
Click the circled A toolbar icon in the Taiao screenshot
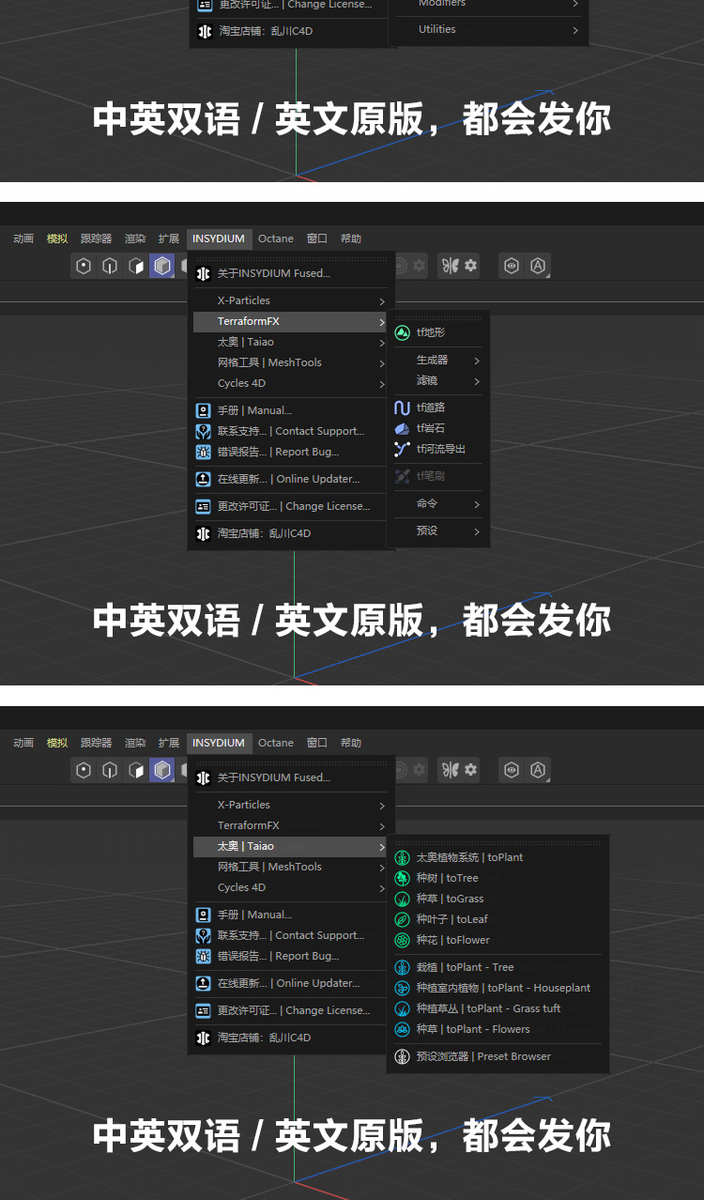[538, 770]
